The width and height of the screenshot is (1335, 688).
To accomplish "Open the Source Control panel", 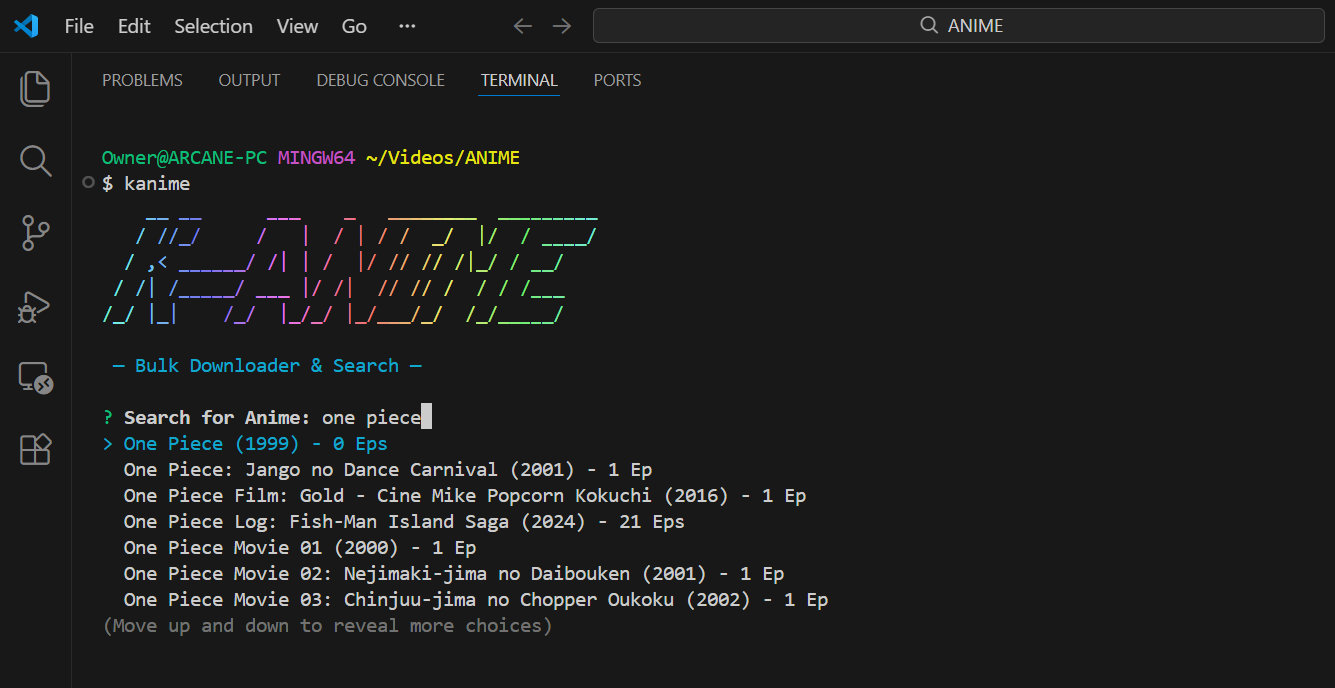I will coord(35,232).
